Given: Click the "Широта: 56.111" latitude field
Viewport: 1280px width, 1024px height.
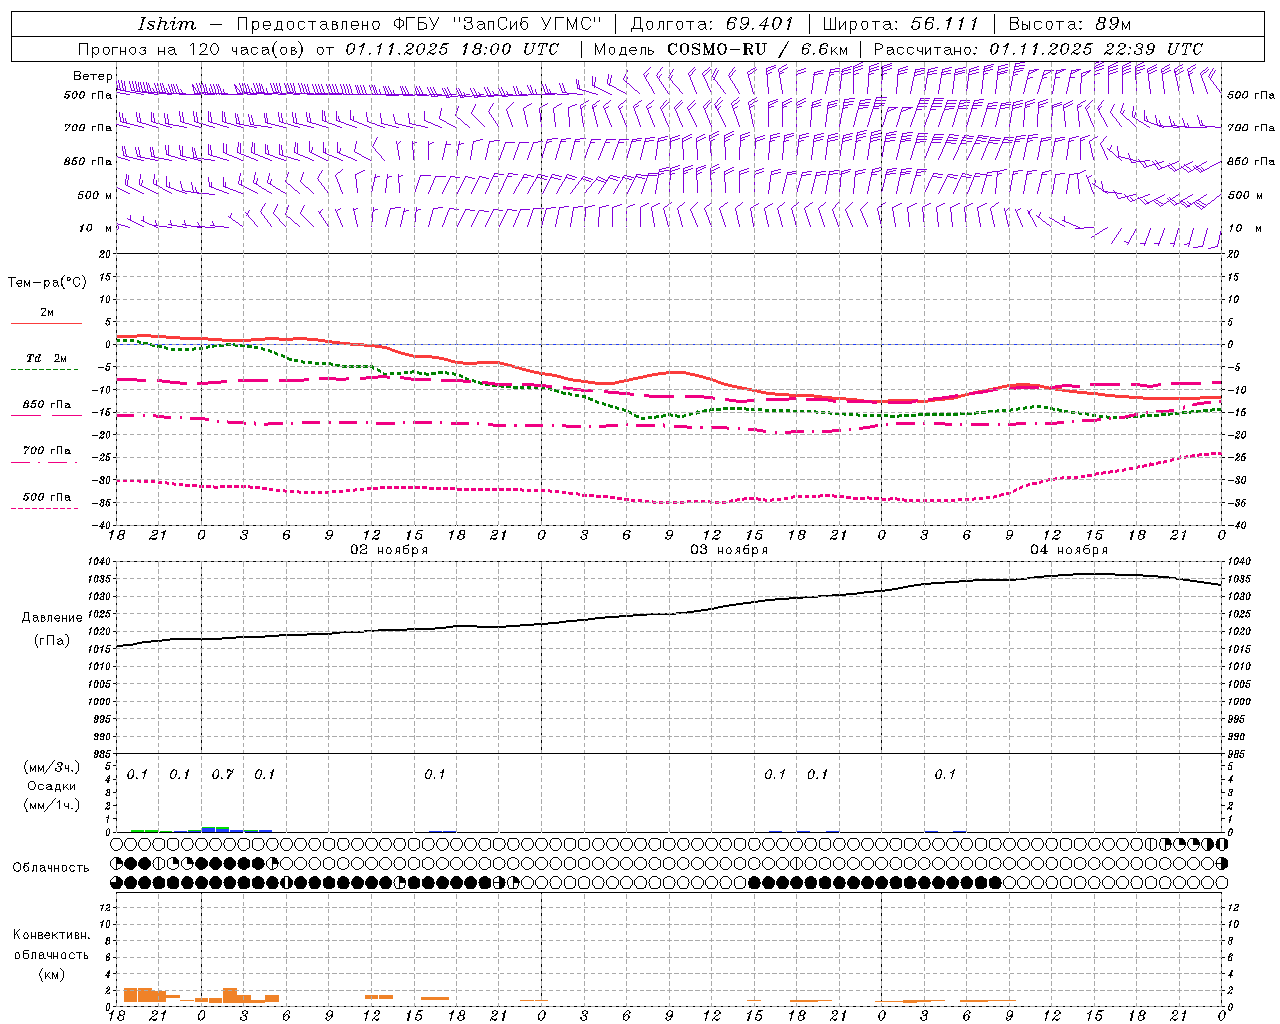Looking at the screenshot, I should point(900,24).
